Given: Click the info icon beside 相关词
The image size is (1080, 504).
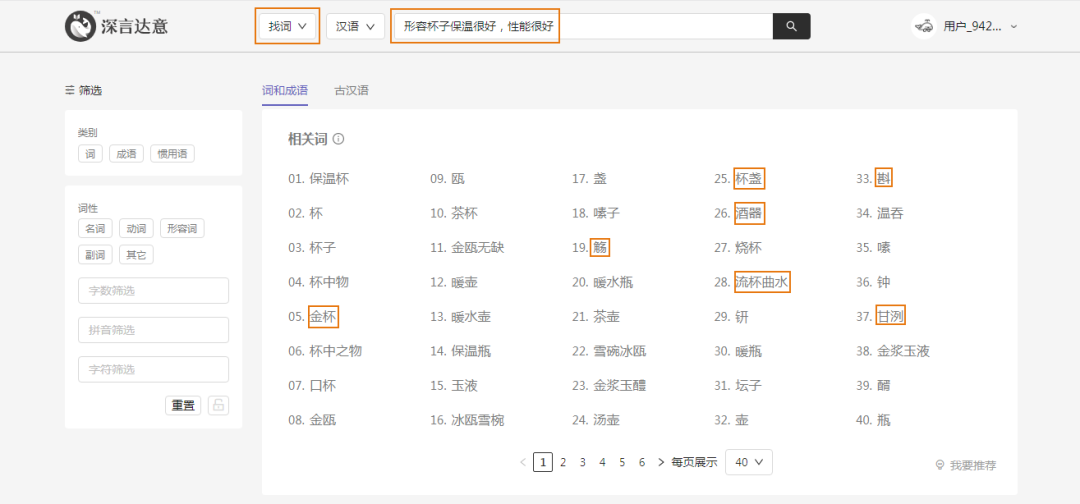Looking at the screenshot, I should point(338,139).
